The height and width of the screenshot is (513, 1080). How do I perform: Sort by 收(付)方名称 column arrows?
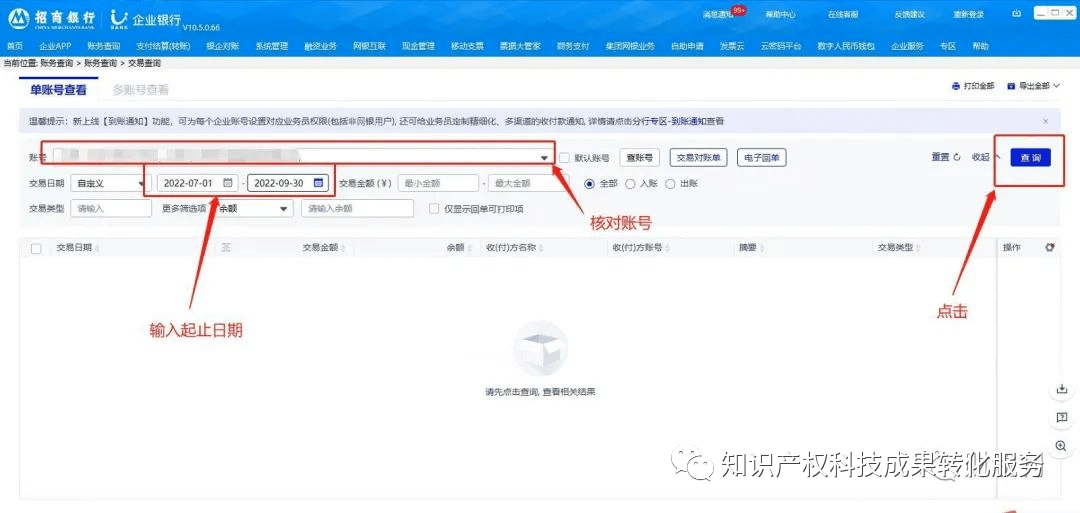(541, 248)
